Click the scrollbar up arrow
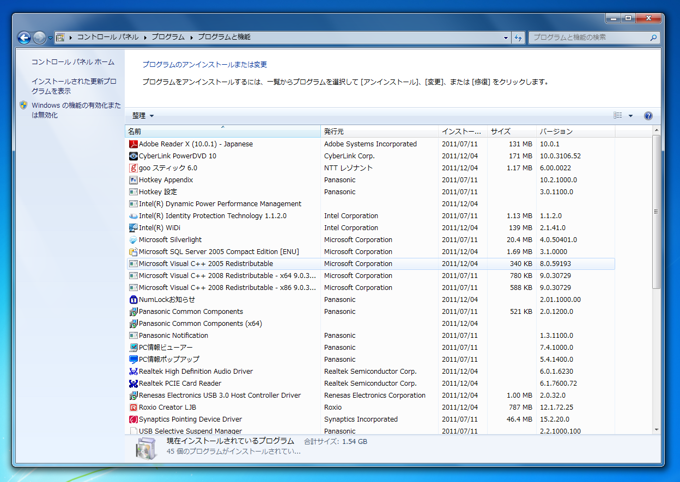The image size is (680, 482). 656,130
